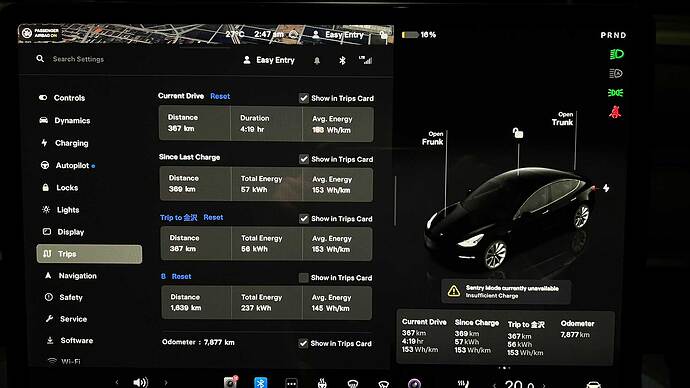The height and width of the screenshot is (388, 690).
Task: Open the Lights settings
Action: 61,210
